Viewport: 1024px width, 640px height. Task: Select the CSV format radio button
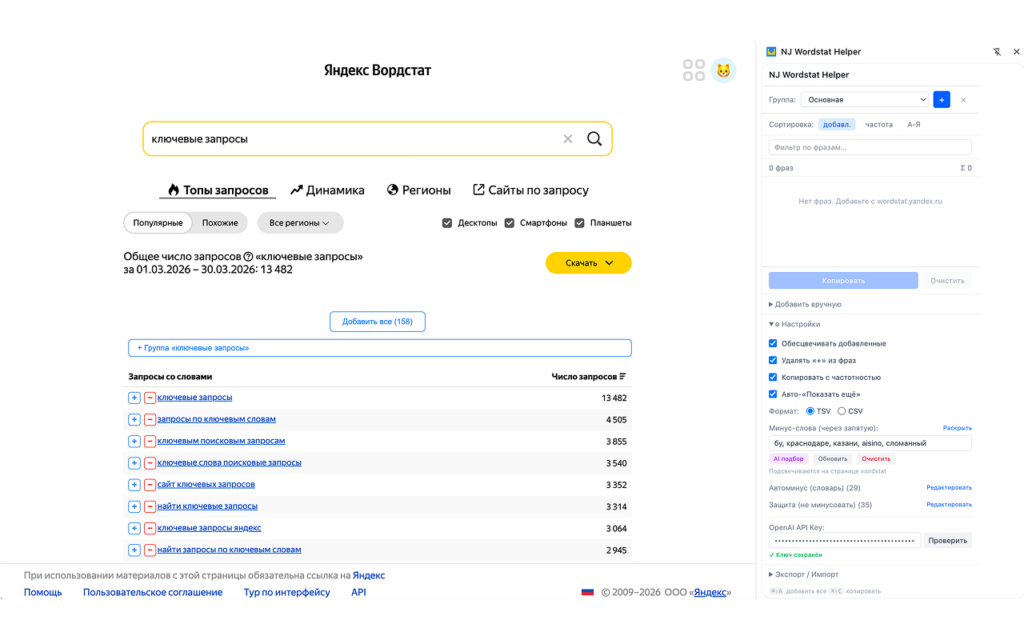[x=842, y=411]
